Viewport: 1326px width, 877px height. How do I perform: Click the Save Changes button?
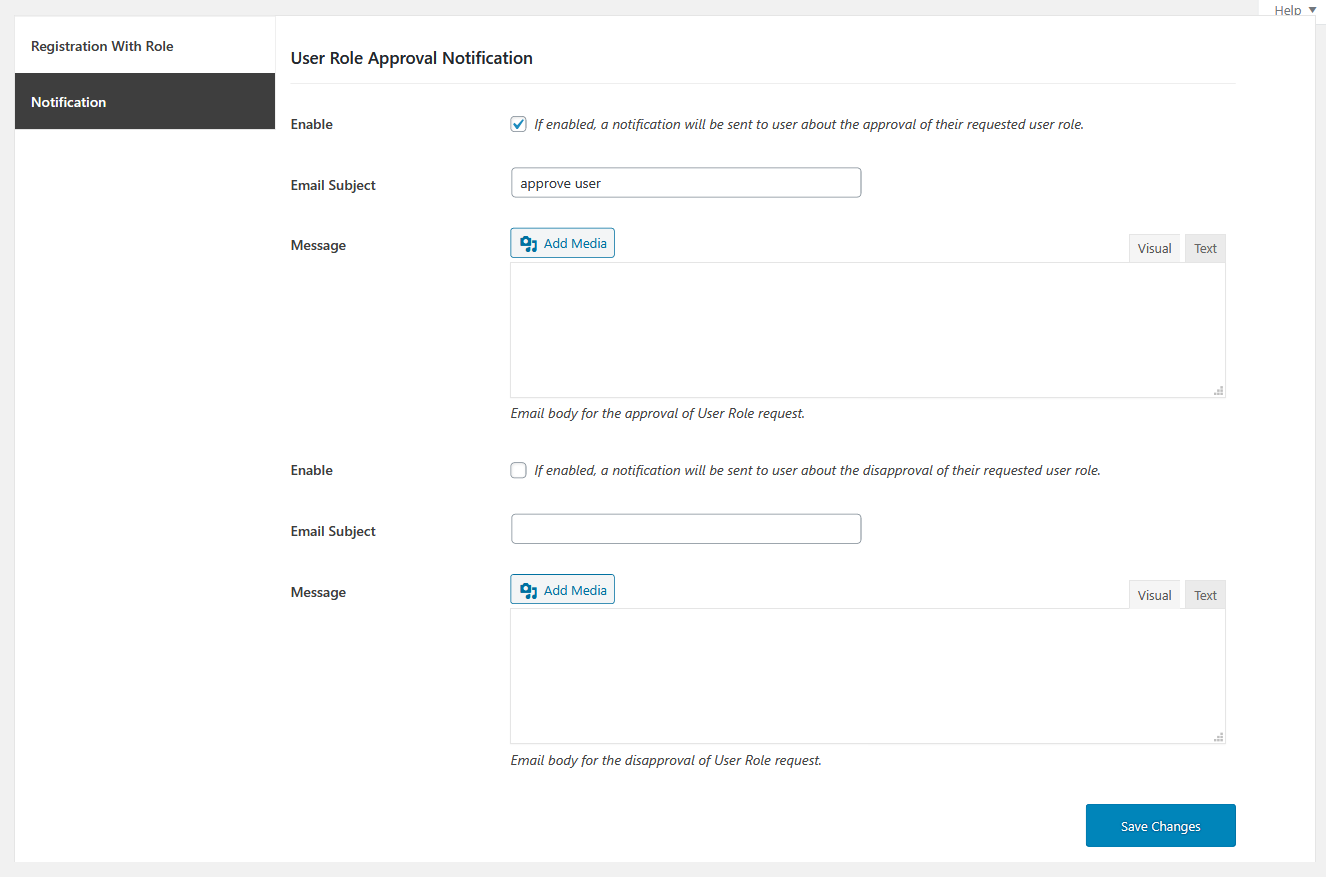[x=1160, y=825]
